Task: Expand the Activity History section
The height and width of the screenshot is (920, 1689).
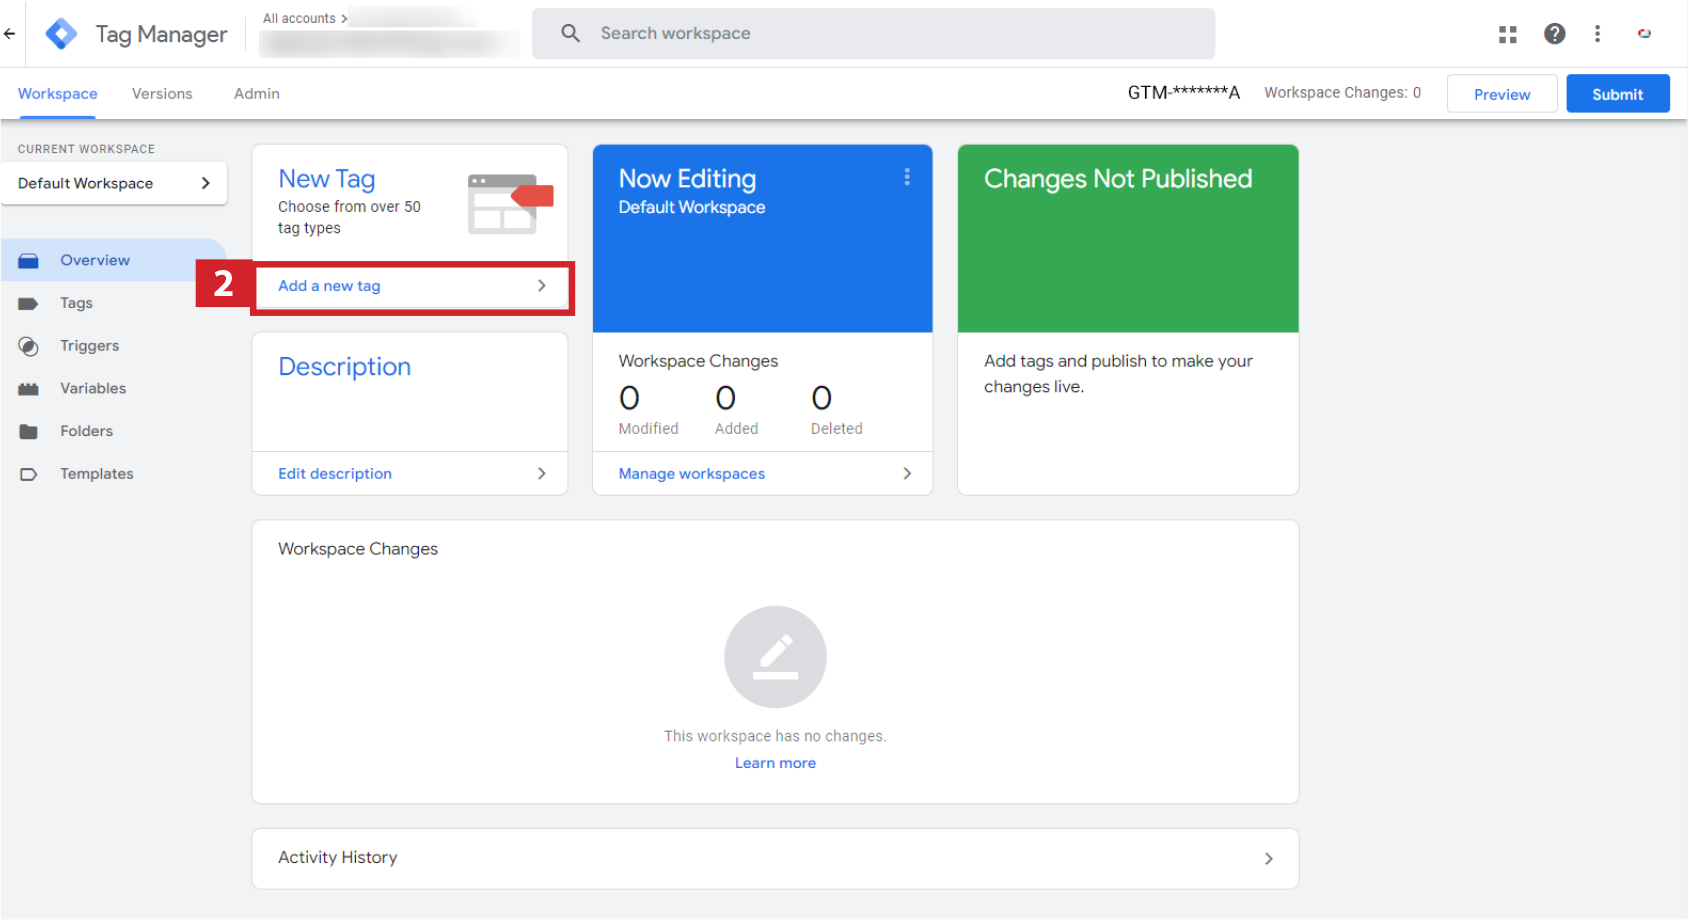Action: pyautogui.click(x=1268, y=859)
